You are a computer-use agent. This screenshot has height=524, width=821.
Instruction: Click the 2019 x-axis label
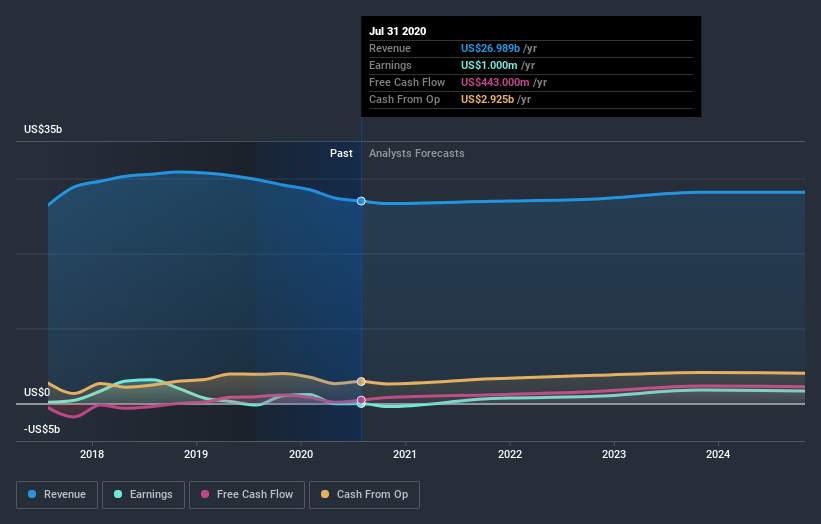[196, 454]
